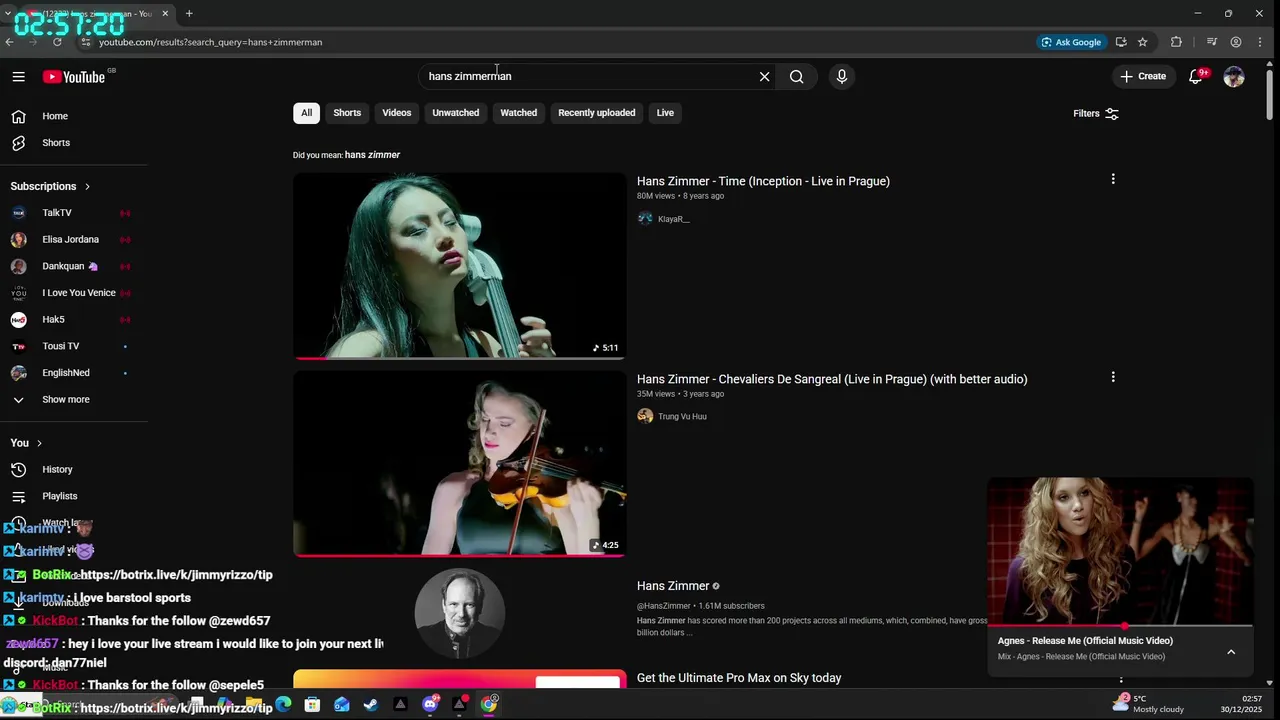This screenshot has height=720, width=1280.
Task: Select the Shorts filter chip
Action: [x=347, y=113]
